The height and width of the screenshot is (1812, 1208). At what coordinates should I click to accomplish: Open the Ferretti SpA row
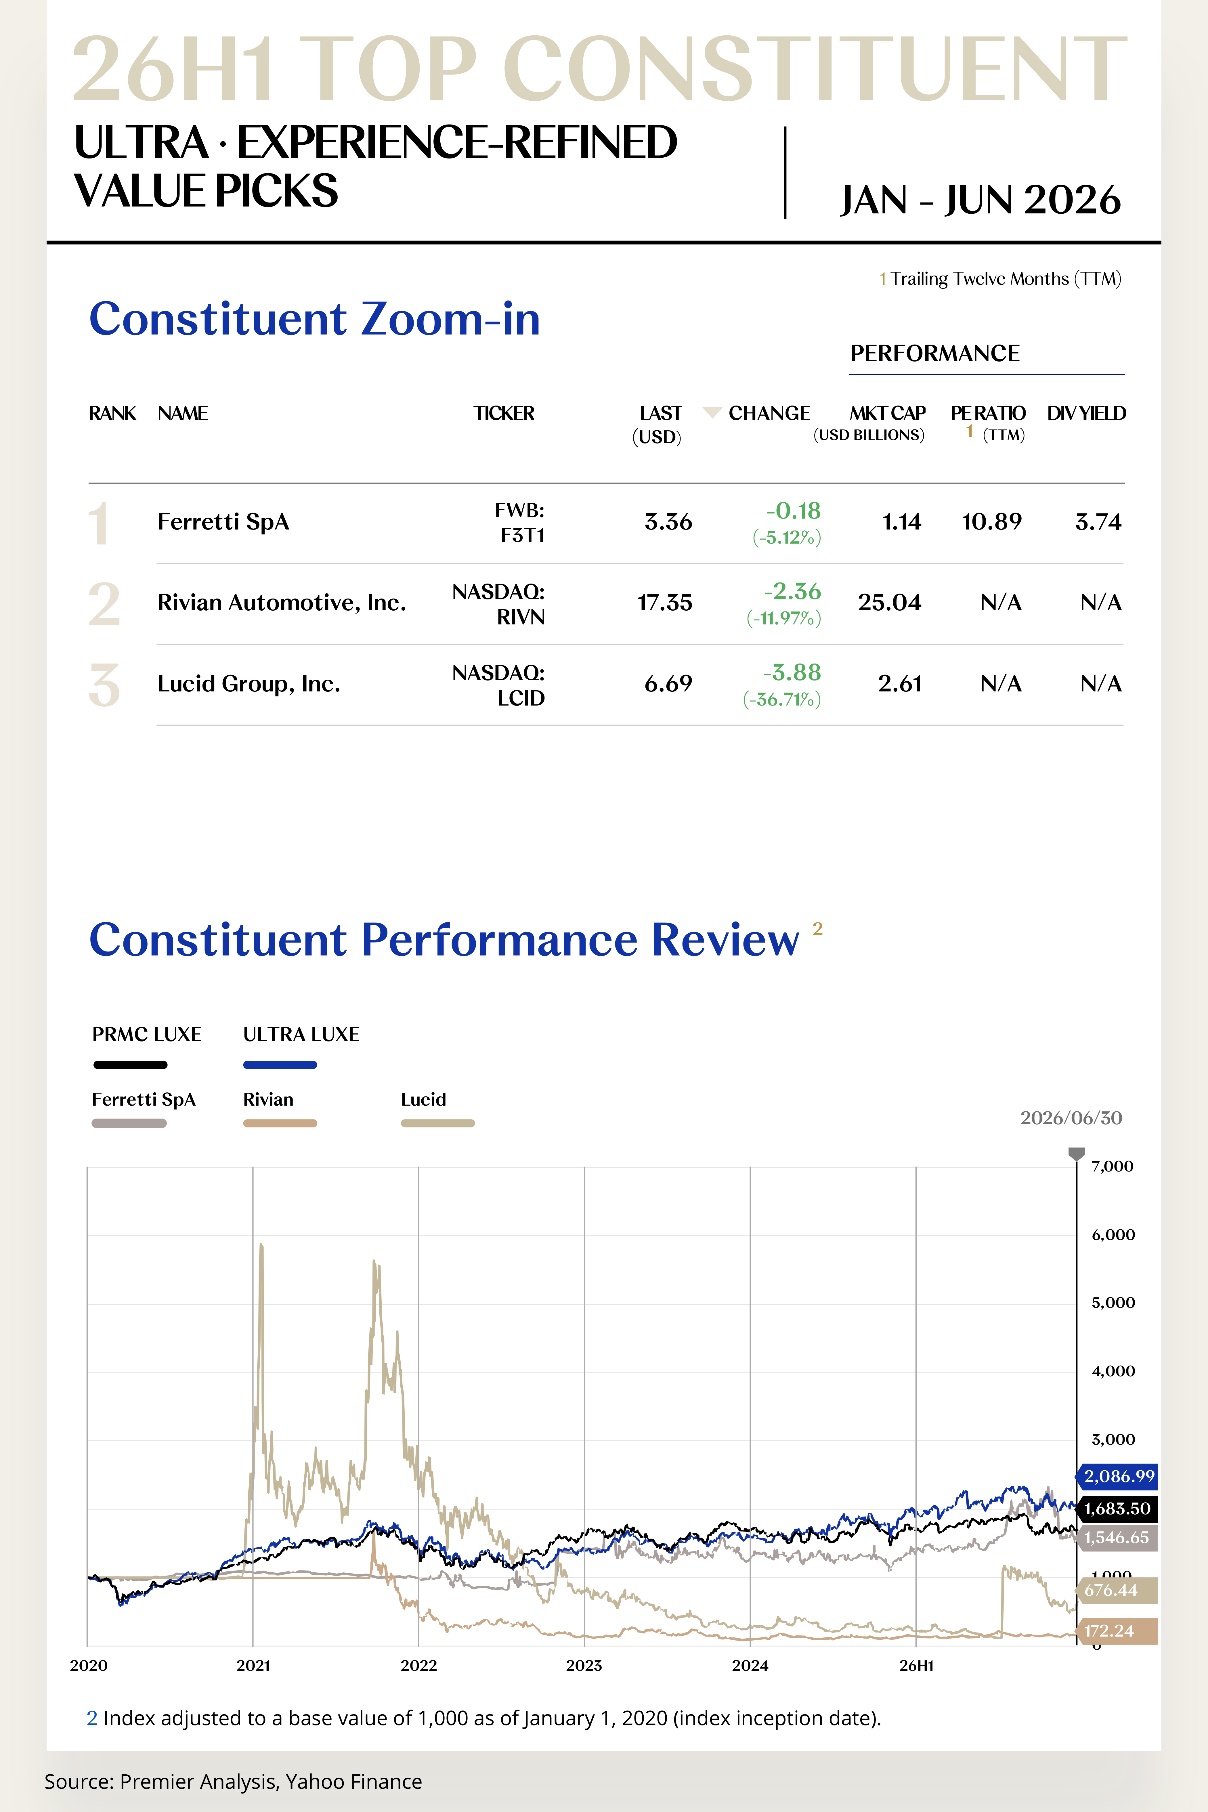pos(605,523)
